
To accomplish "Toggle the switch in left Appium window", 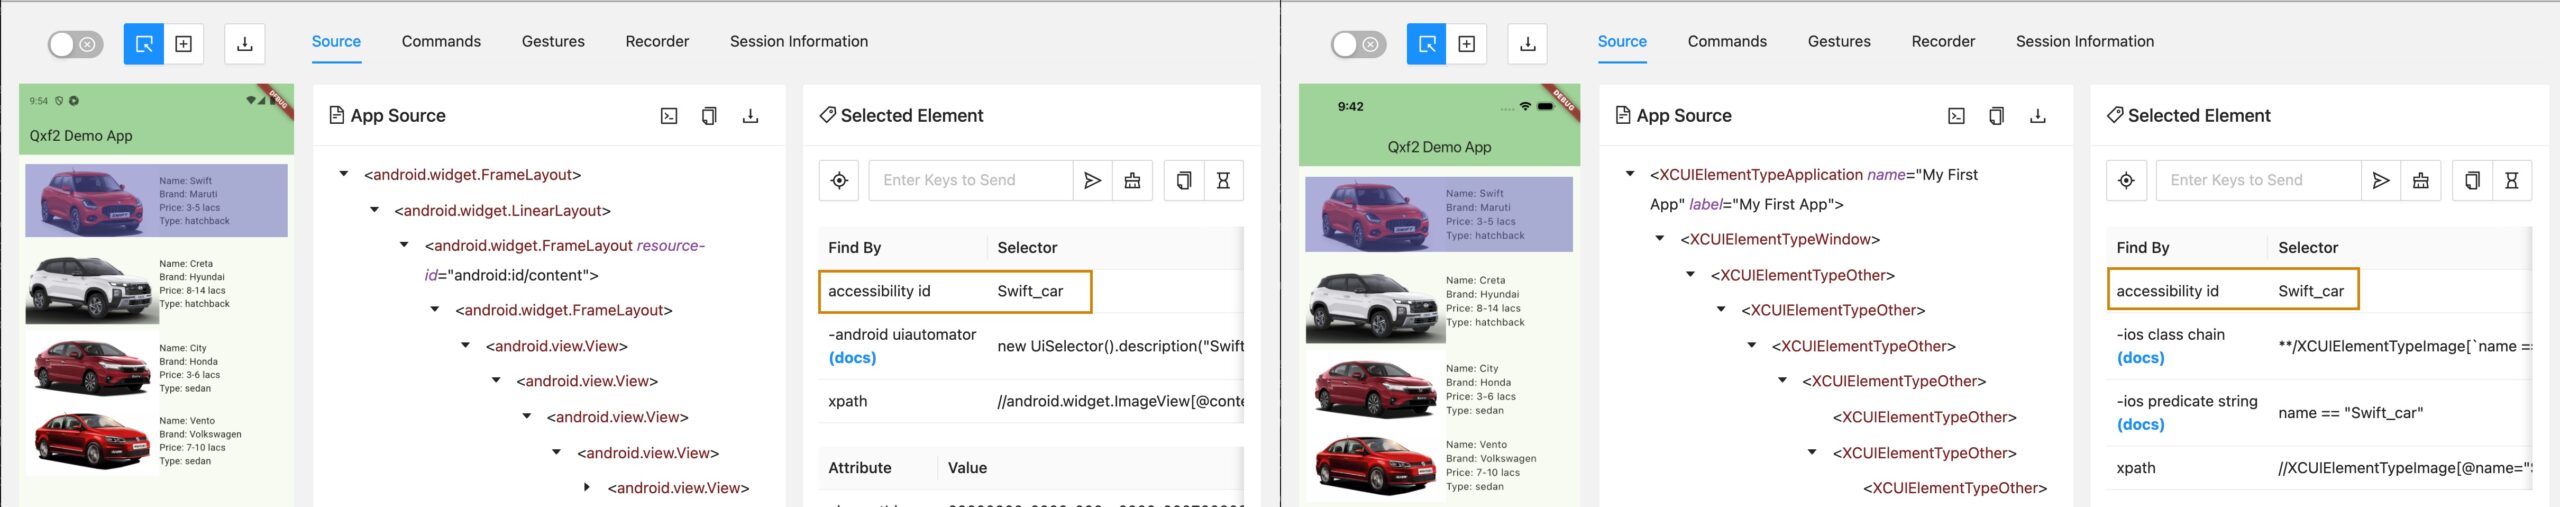I will pyautogui.click(x=75, y=44).
